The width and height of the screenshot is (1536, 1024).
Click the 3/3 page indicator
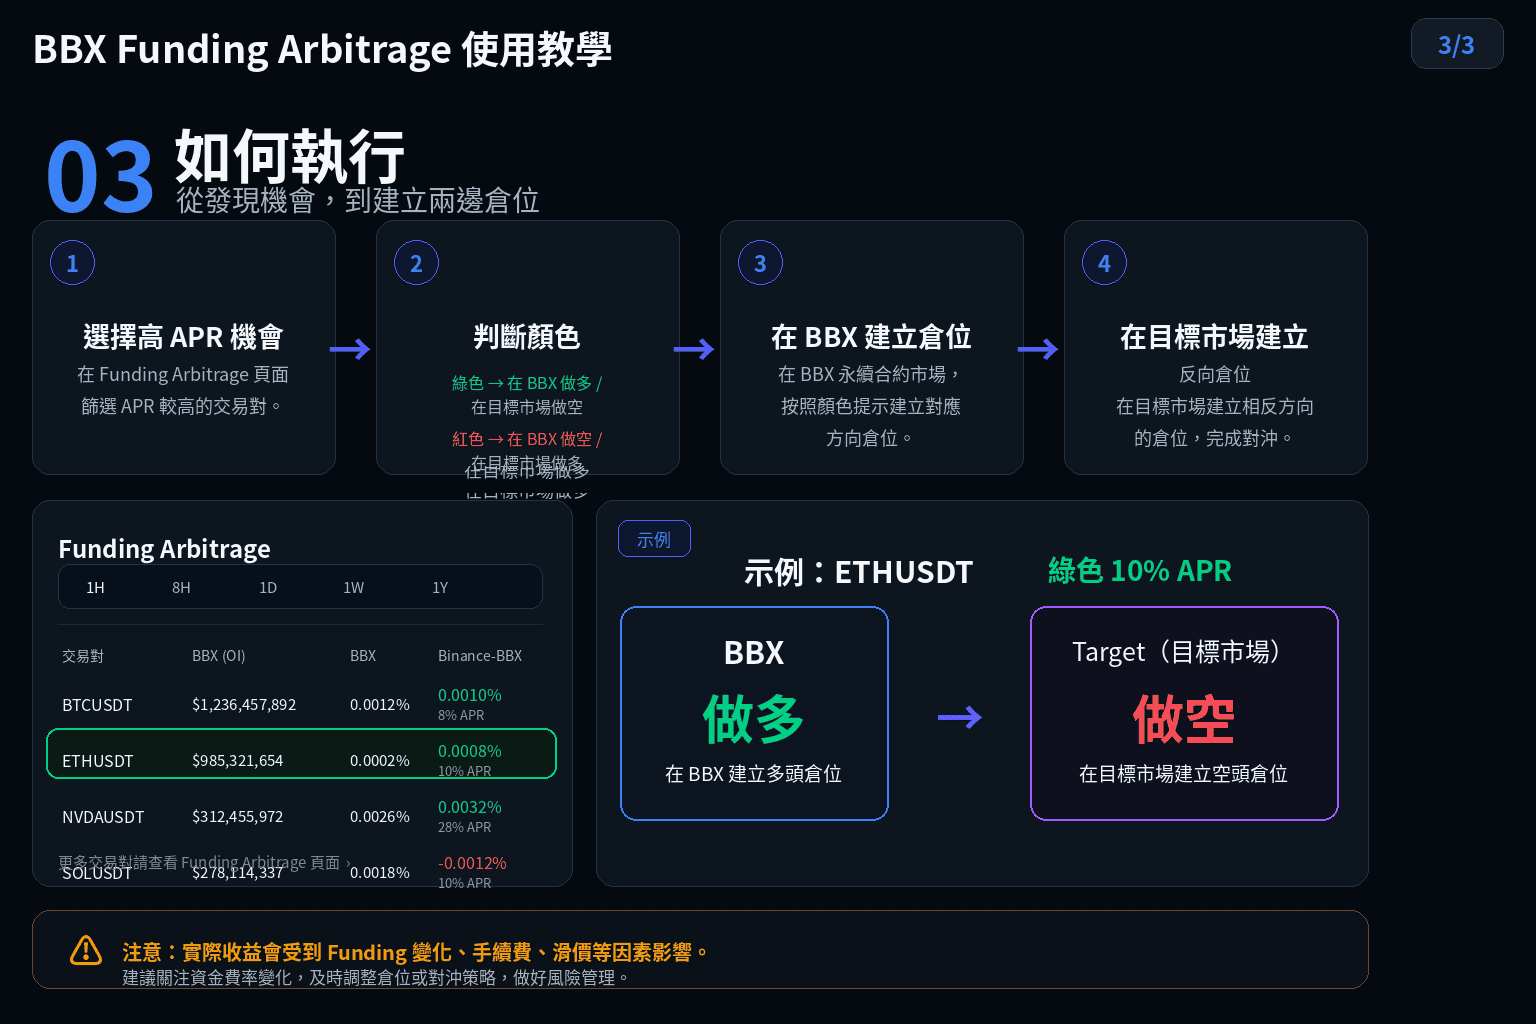pyautogui.click(x=1457, y=44)
